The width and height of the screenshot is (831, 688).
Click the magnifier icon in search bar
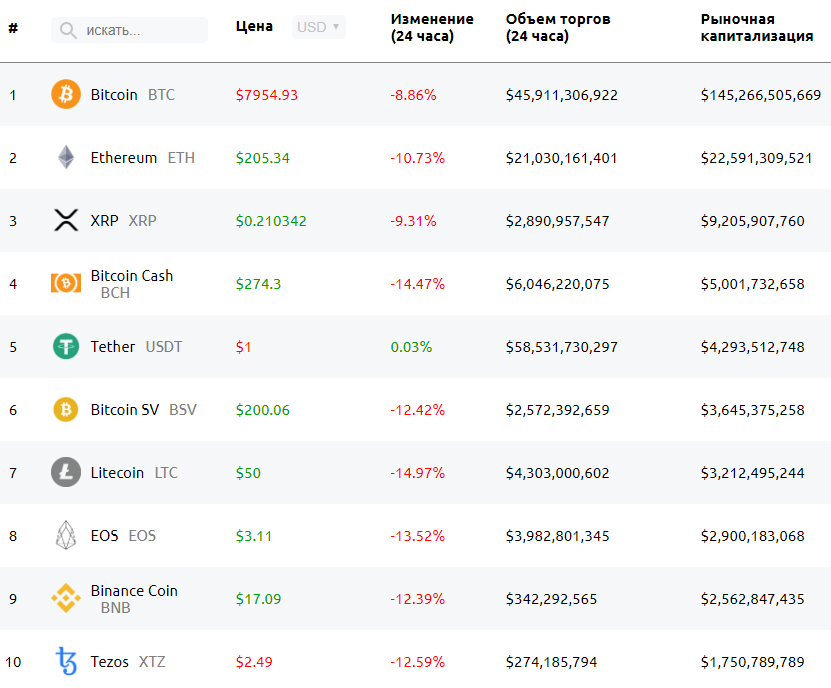tap(64, 30)
